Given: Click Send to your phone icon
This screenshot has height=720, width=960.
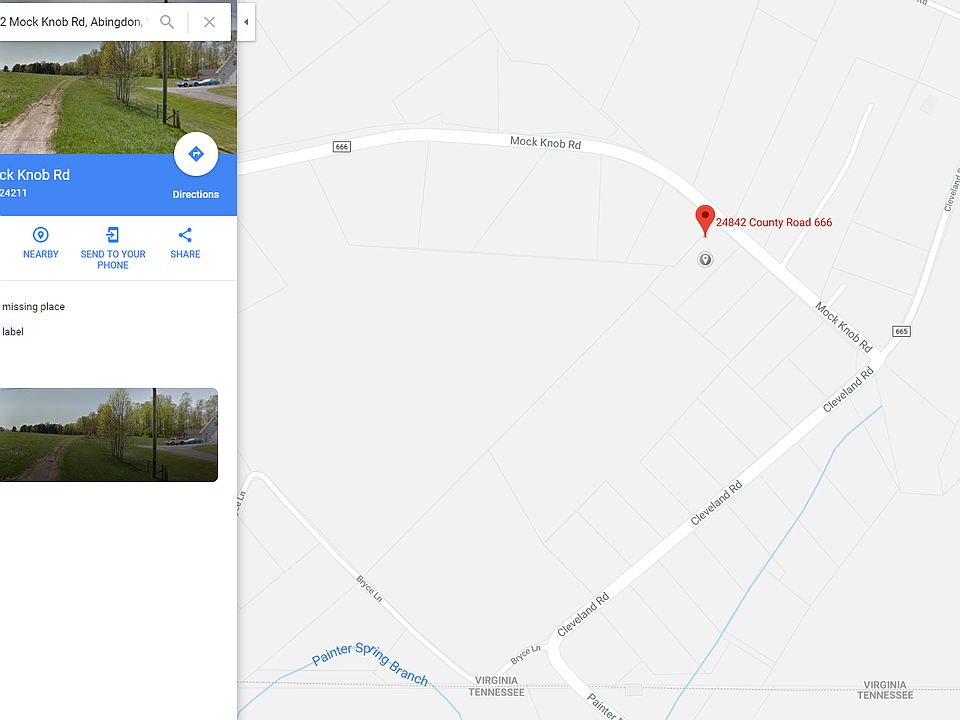Looking at the screenshot, I should click(x=113, y=235).
